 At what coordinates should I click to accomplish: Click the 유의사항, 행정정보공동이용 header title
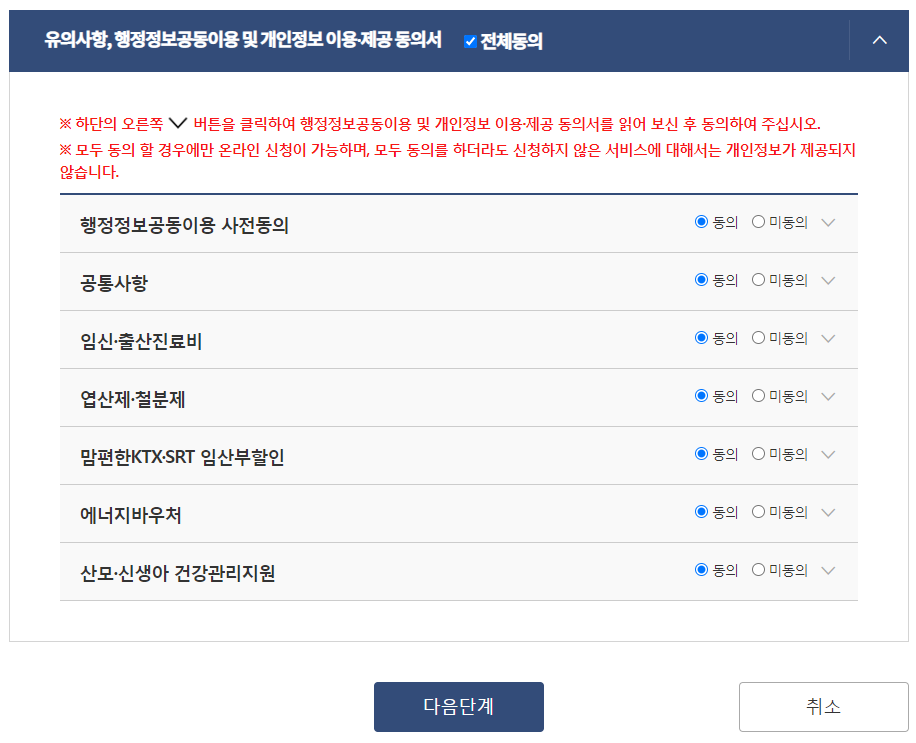[x=243, y=40]
